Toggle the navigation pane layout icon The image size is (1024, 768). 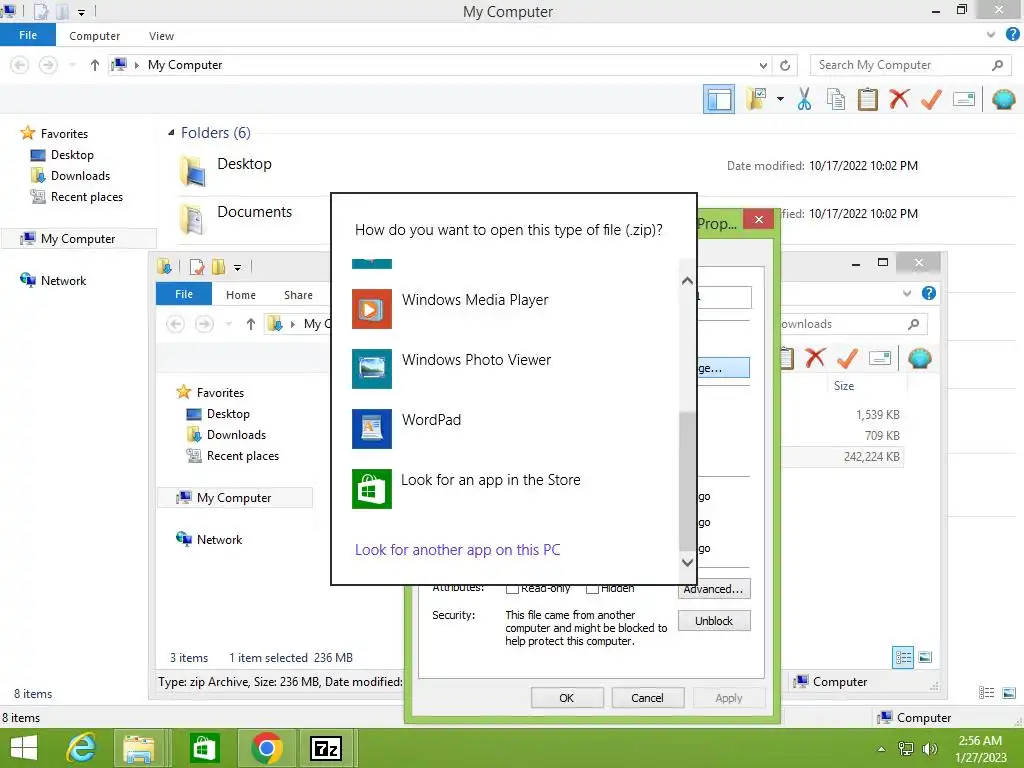coord(718,99)
